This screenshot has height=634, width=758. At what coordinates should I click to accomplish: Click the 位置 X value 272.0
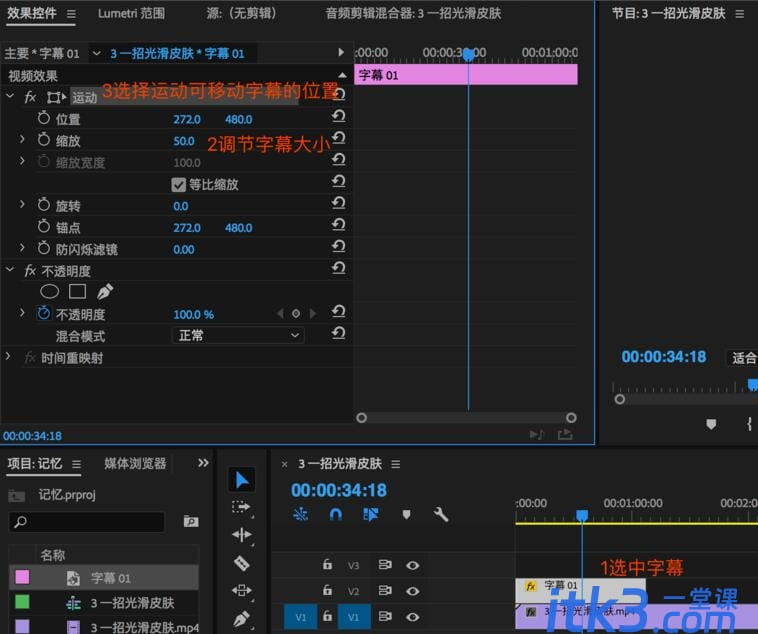pos(187,119)
